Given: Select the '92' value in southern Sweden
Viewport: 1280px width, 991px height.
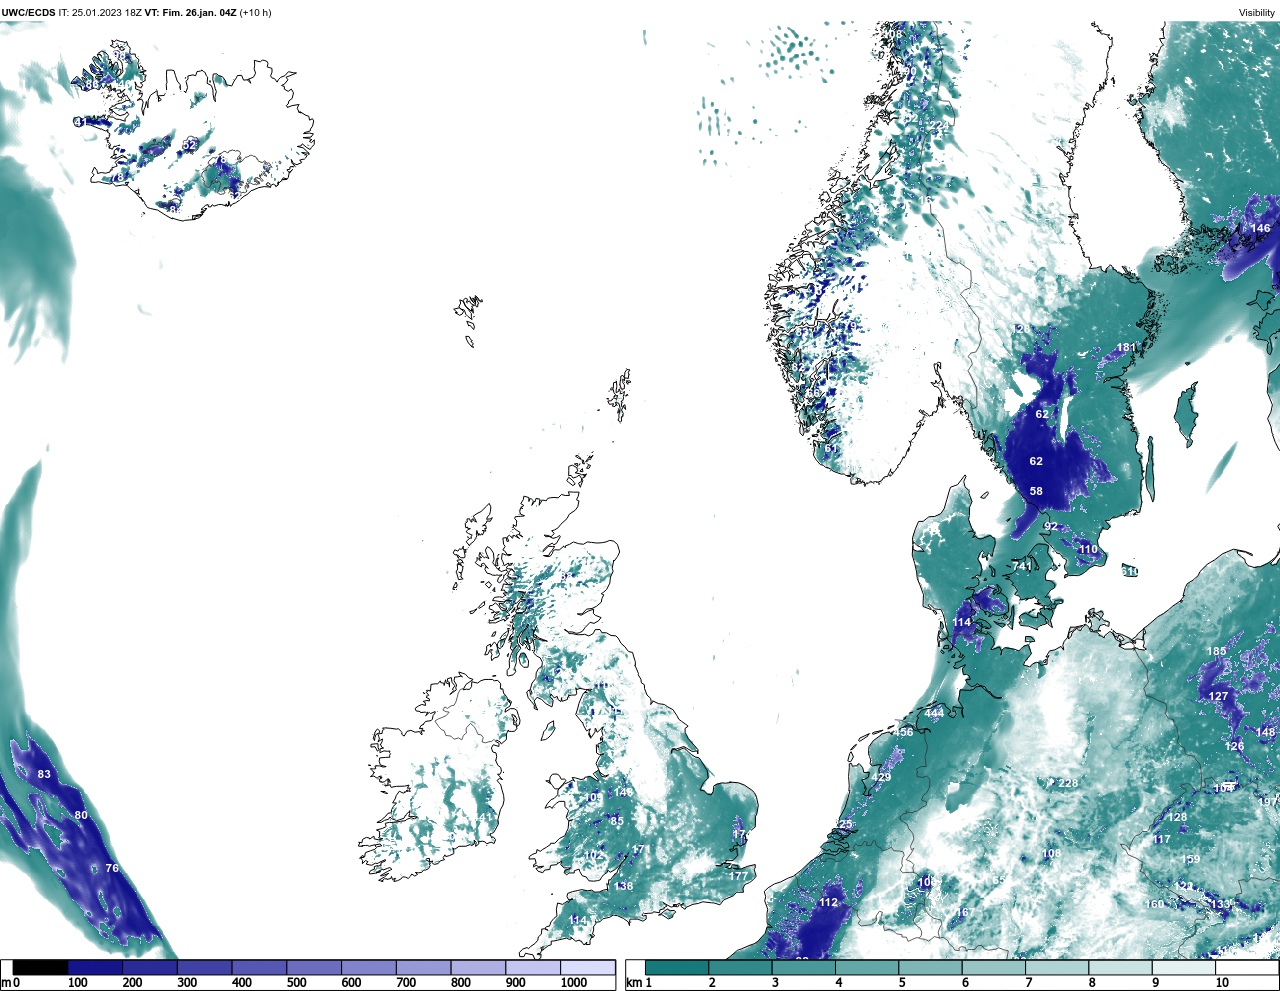Looking at the screenshot, I should pyautogui.click(x=1050, y=527).
